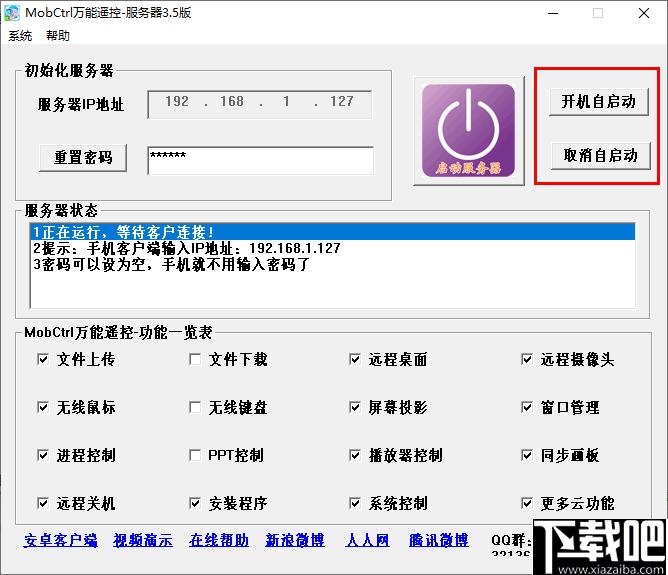Open the 新浪微博 link
668x575 pixels.
point(294,540)
